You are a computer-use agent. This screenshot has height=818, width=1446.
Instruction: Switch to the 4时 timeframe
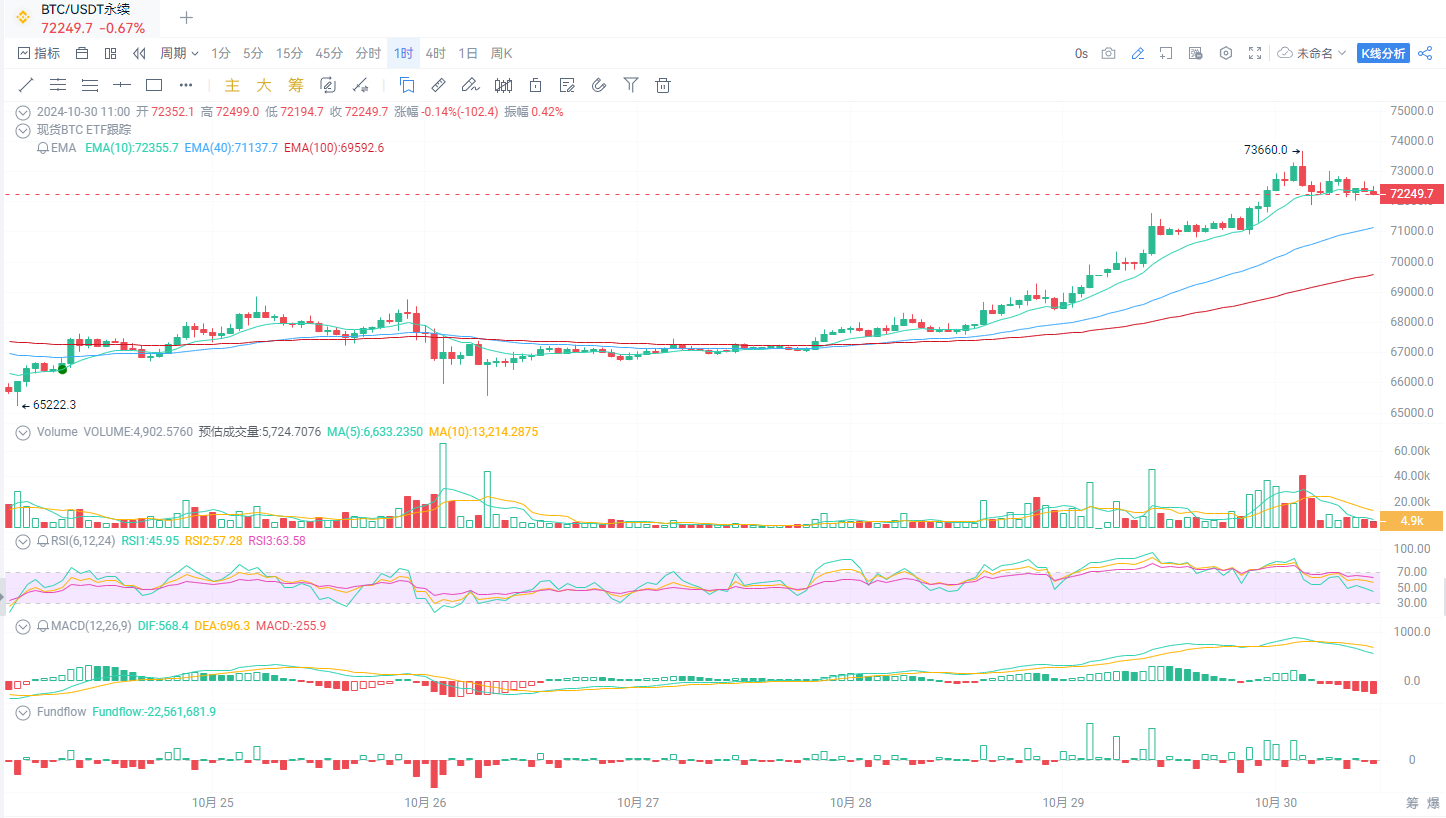[436, 53]
